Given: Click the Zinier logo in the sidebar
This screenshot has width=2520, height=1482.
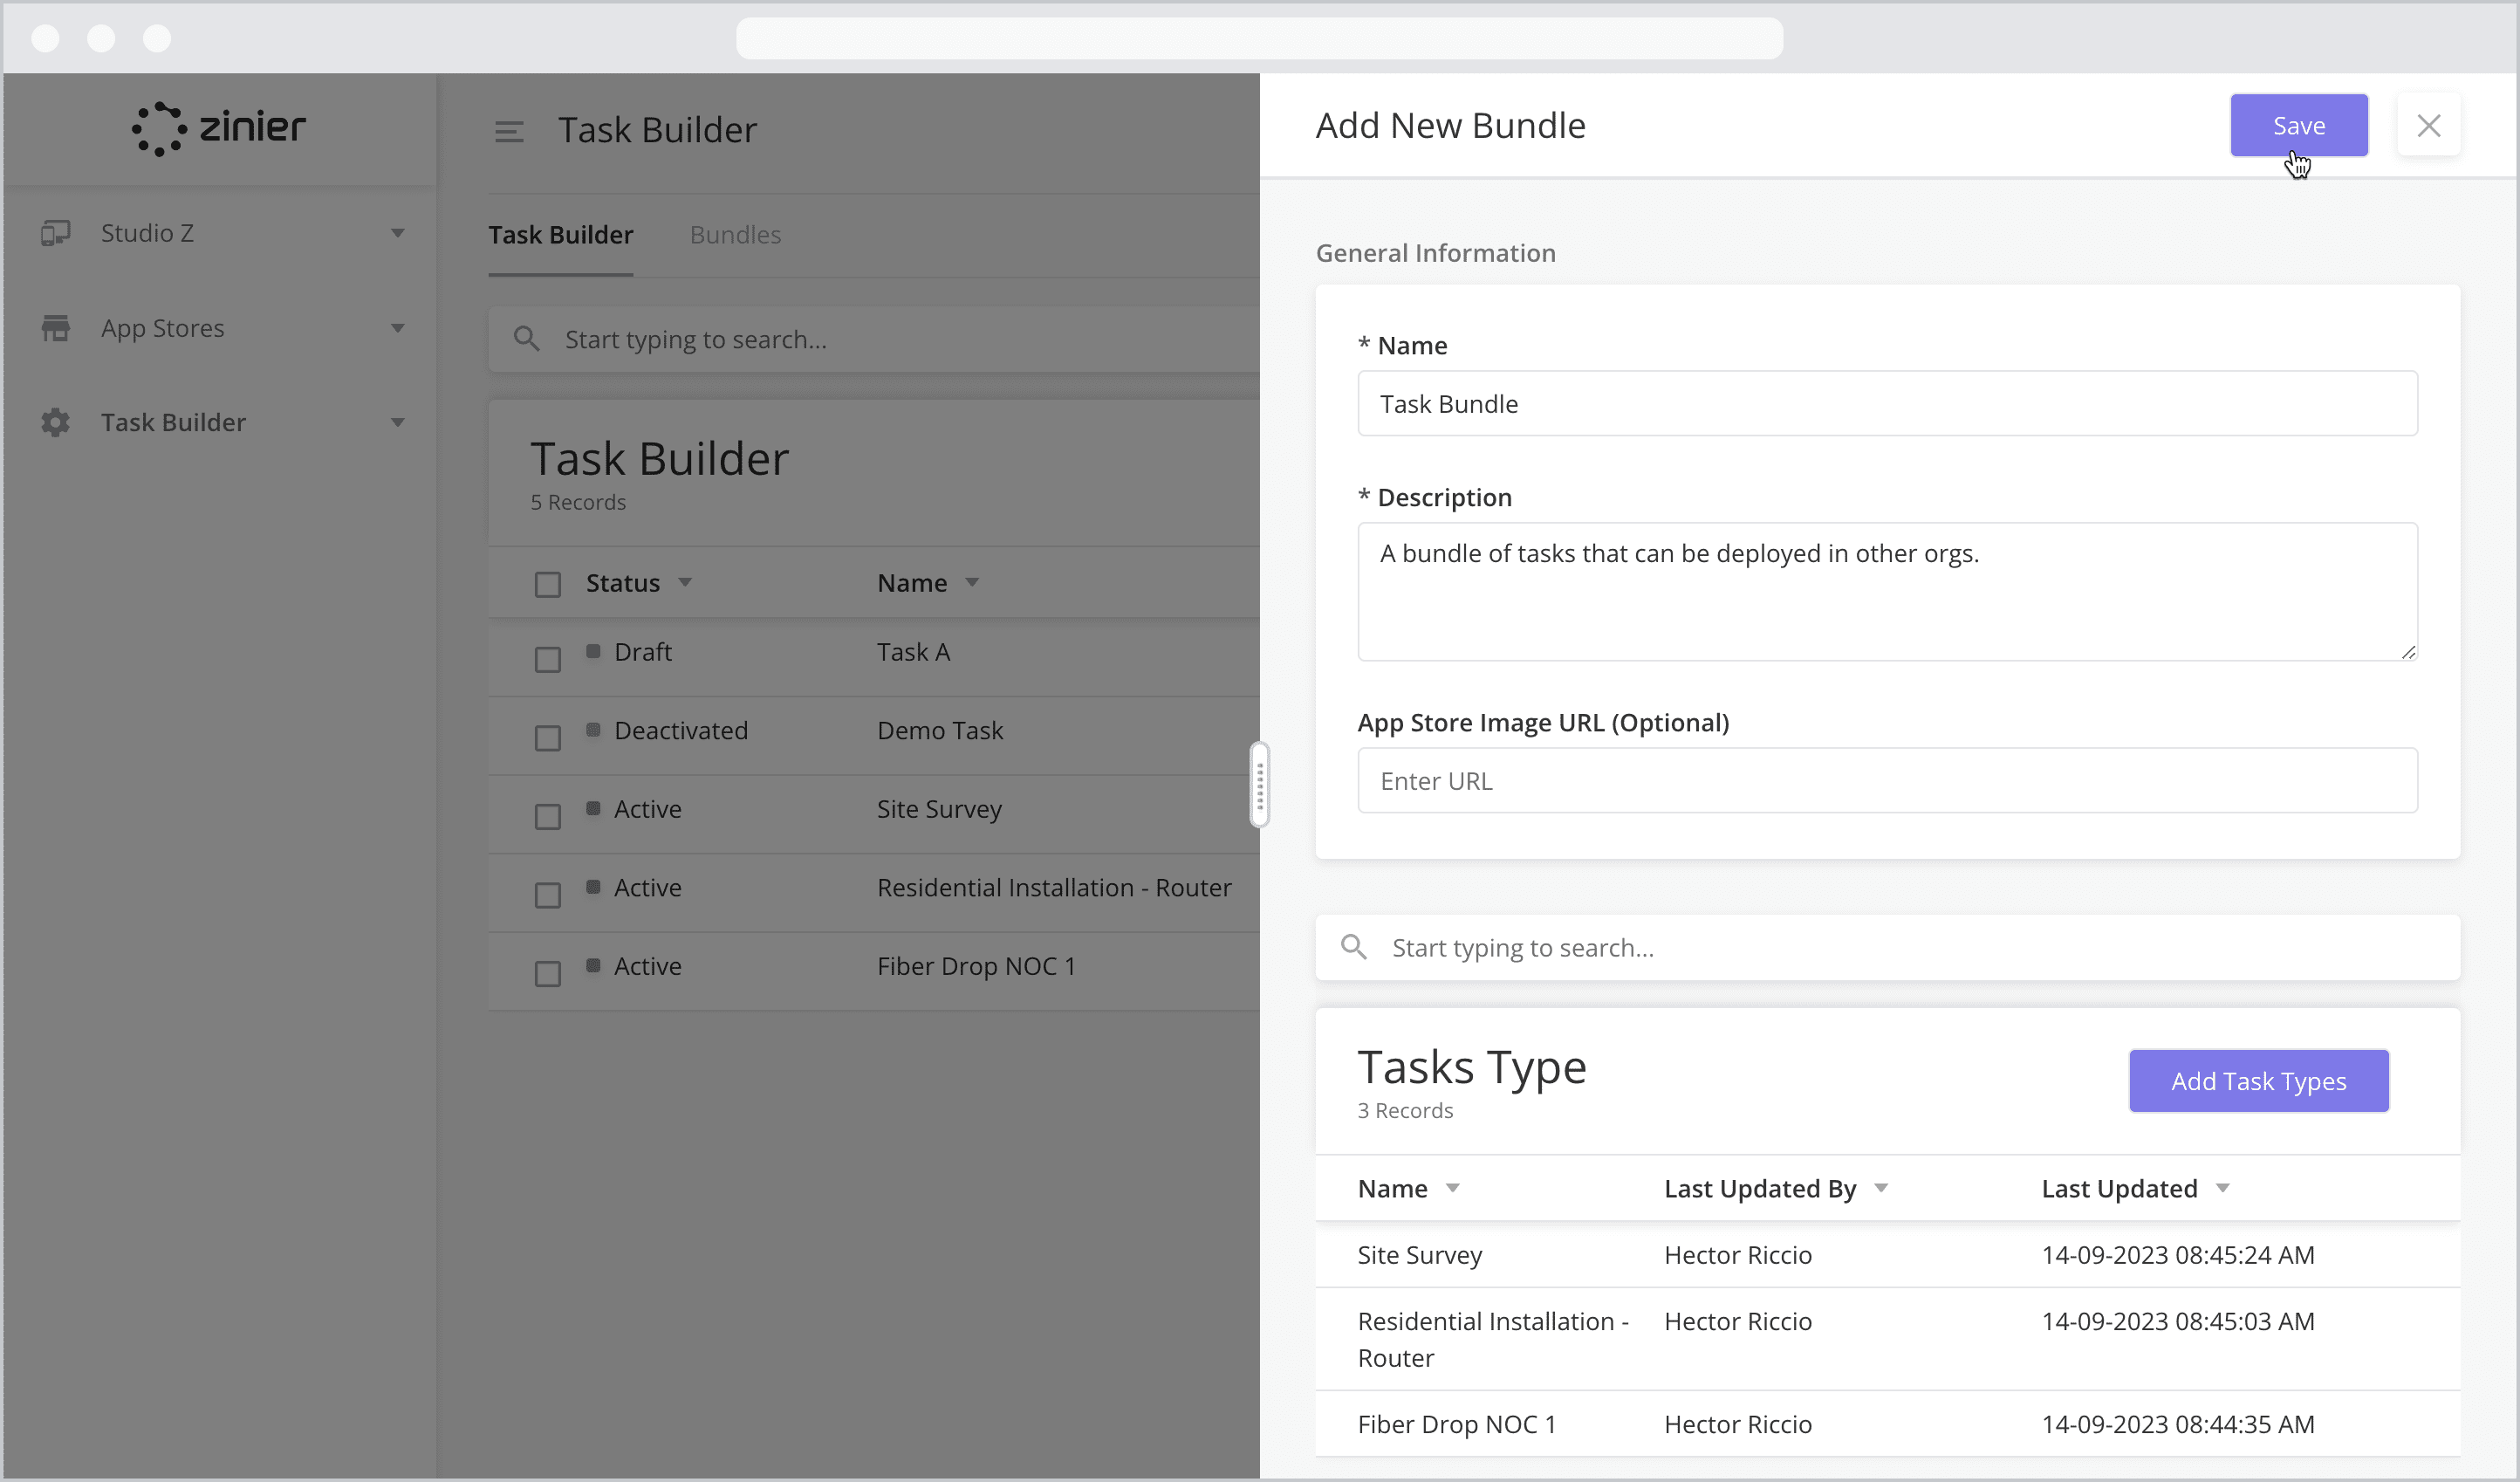Looking at the screenshot, I should (x=218, y=128).
